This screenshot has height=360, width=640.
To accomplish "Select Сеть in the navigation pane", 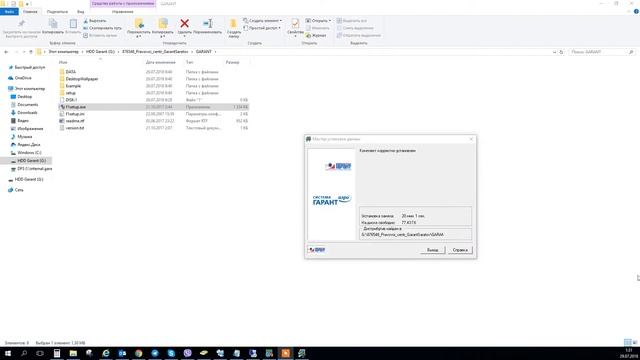I will (x=19, y=190).
